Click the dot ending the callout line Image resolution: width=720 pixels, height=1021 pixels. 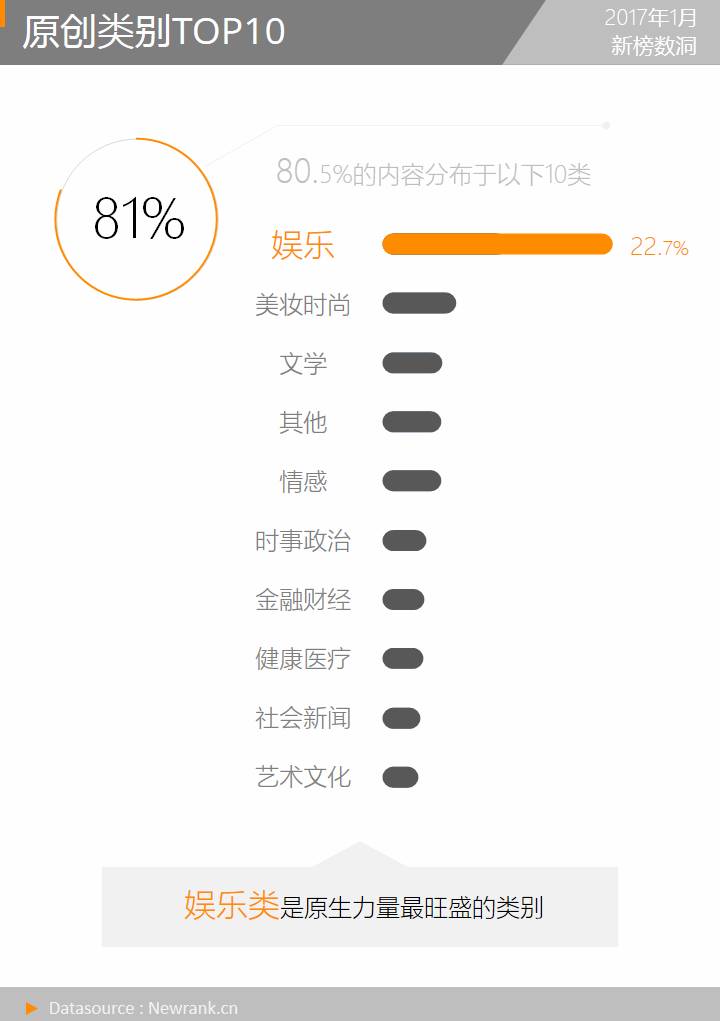[x=606, y=125]
